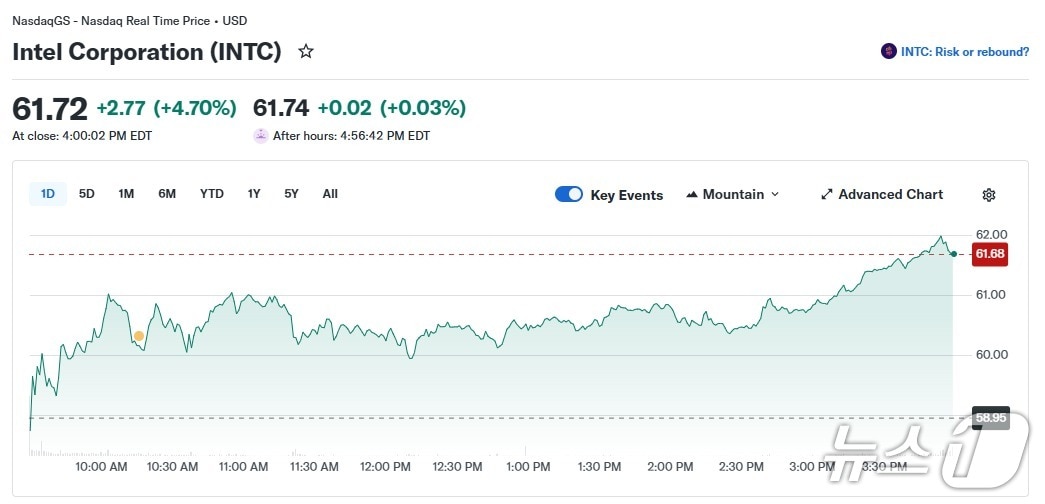This screenshot has width=1045, height=504.
Task: Click the orange key event marker
Action: 139,337
